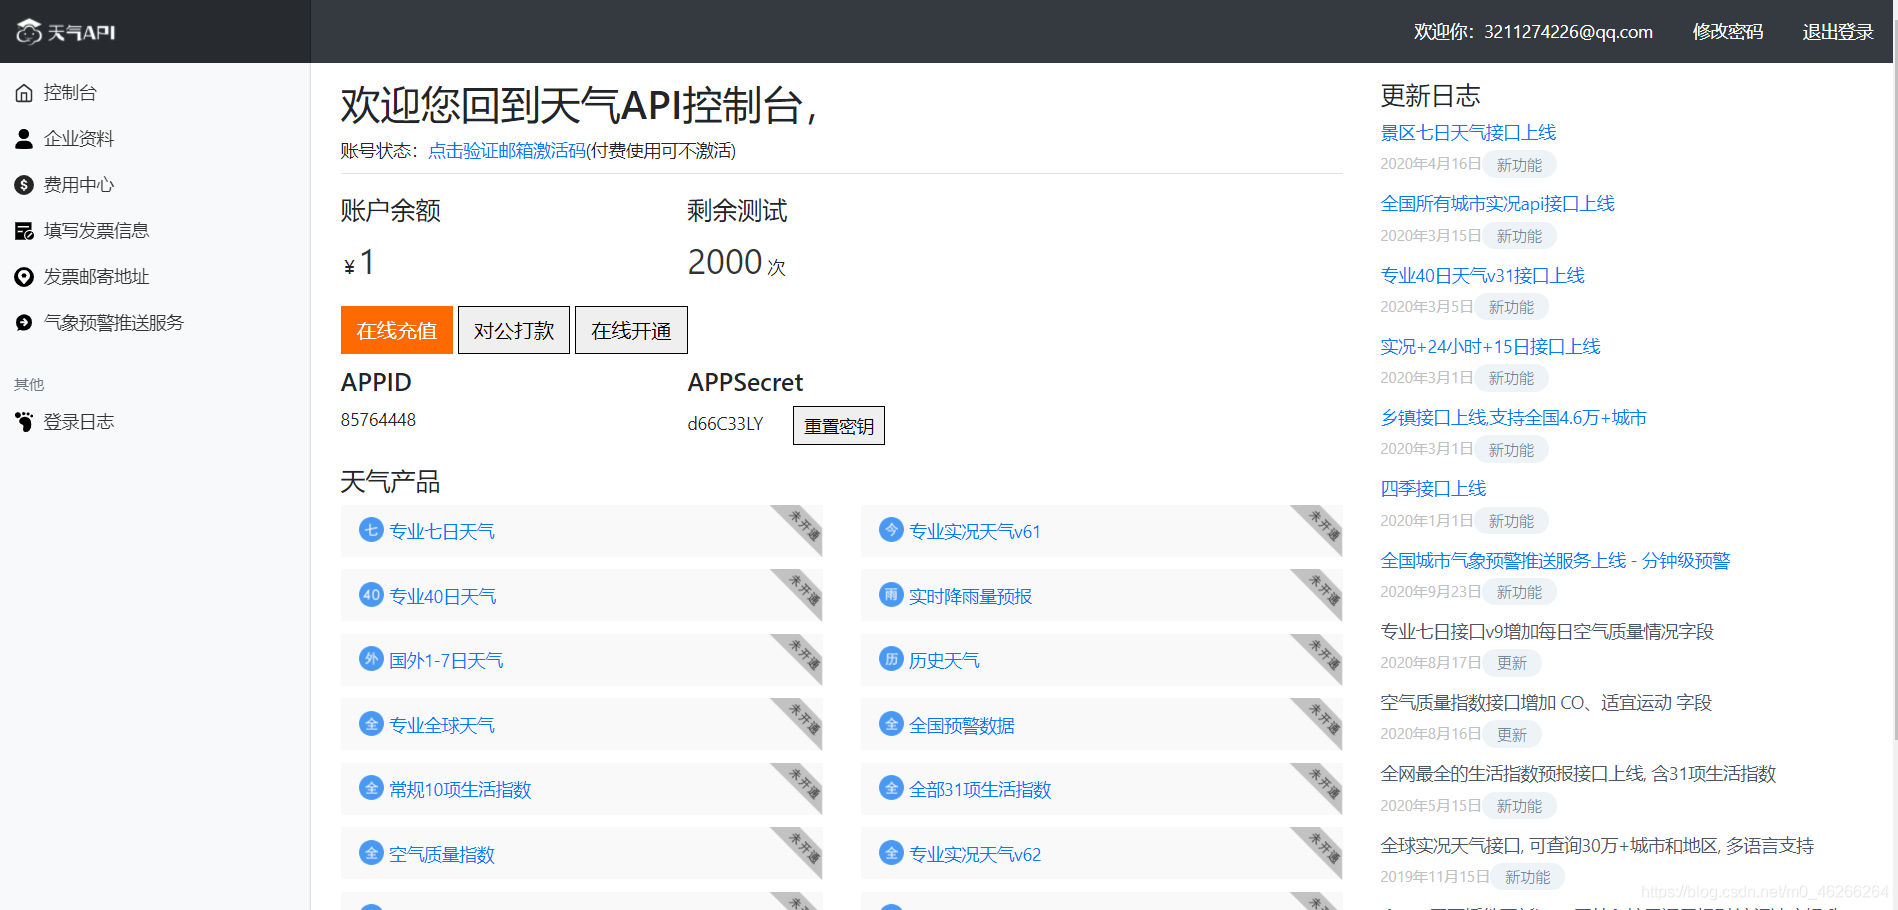Screen dimensions: 1898x910
Task: Click the 雨 icon of 实时降雨量预报
Action: pos(891,595)
